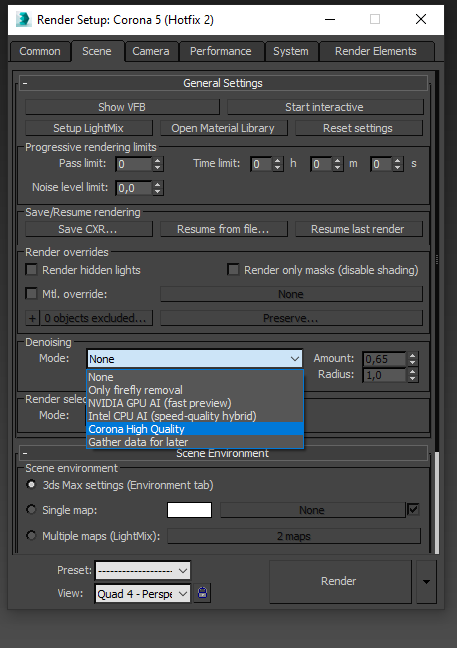Enable Render hidden lights checkbox
The image size is (457, 648).
click(x=31, y=270)
